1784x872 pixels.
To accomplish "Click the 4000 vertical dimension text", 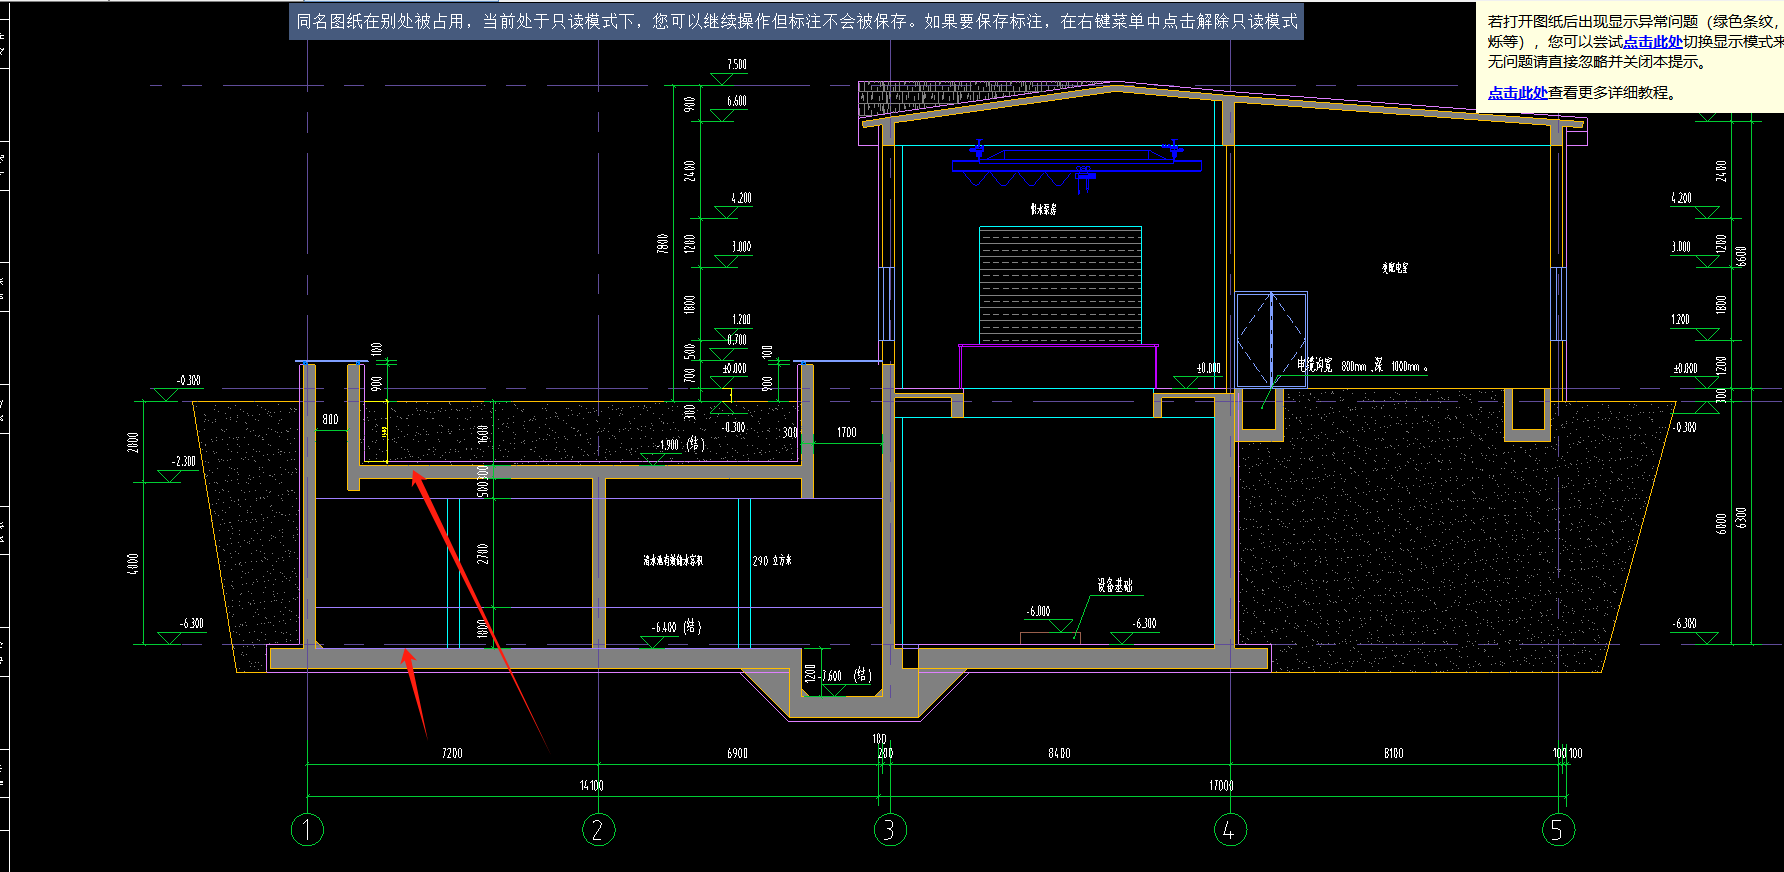I will 133,563.
